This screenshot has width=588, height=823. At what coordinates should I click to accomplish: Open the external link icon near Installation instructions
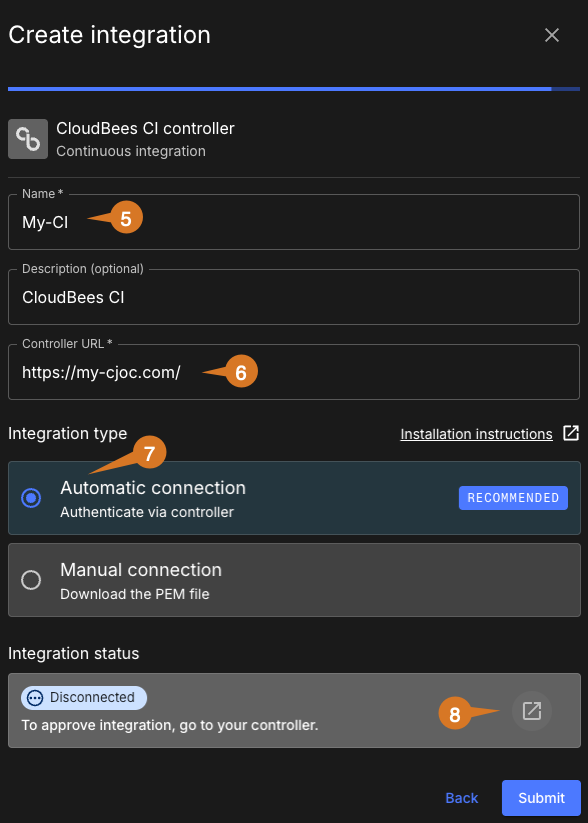(x=570, y=434)
